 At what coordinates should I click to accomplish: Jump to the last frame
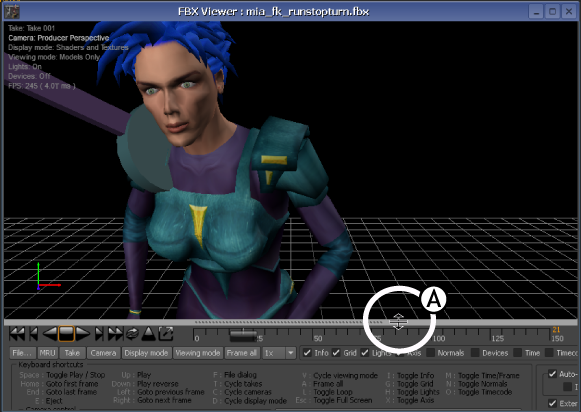(116, 334)
